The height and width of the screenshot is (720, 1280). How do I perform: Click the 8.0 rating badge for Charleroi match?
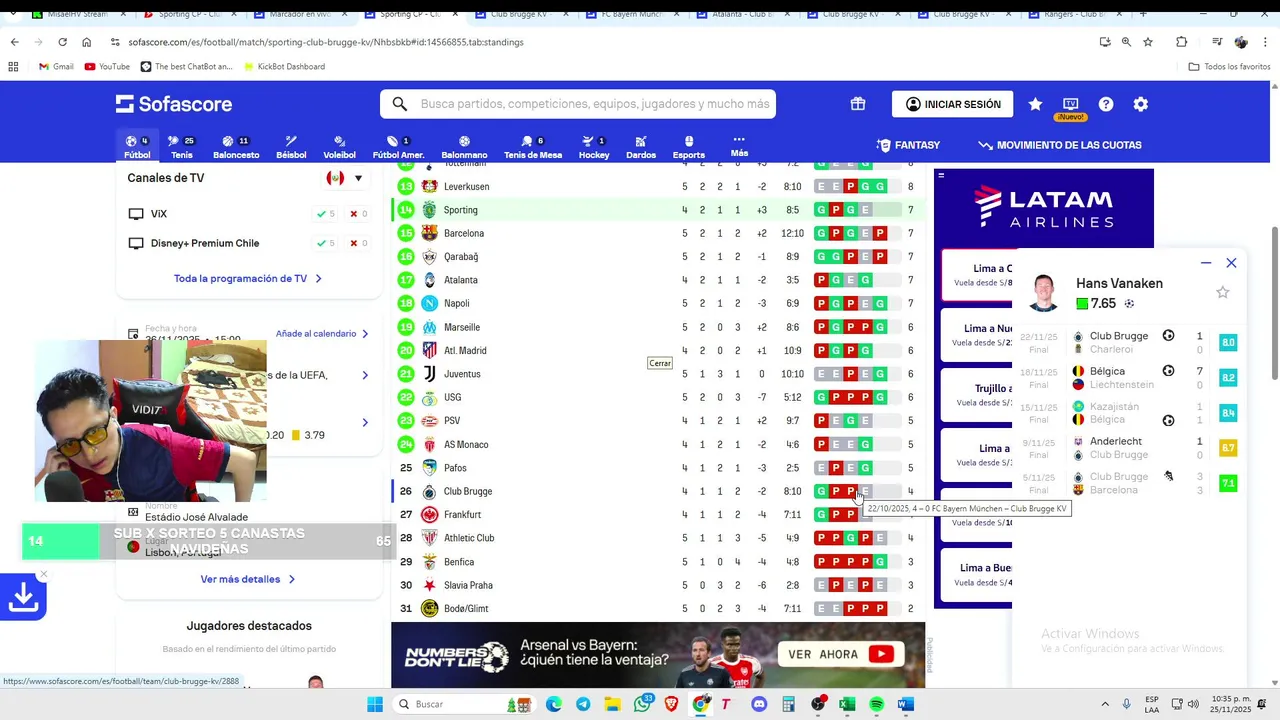point(1228,342)
